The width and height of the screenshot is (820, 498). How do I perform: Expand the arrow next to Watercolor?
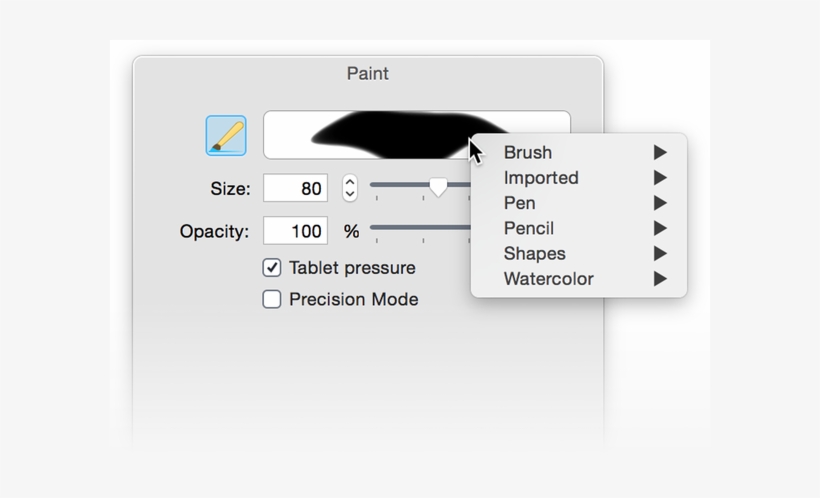[x=660, y=279]
